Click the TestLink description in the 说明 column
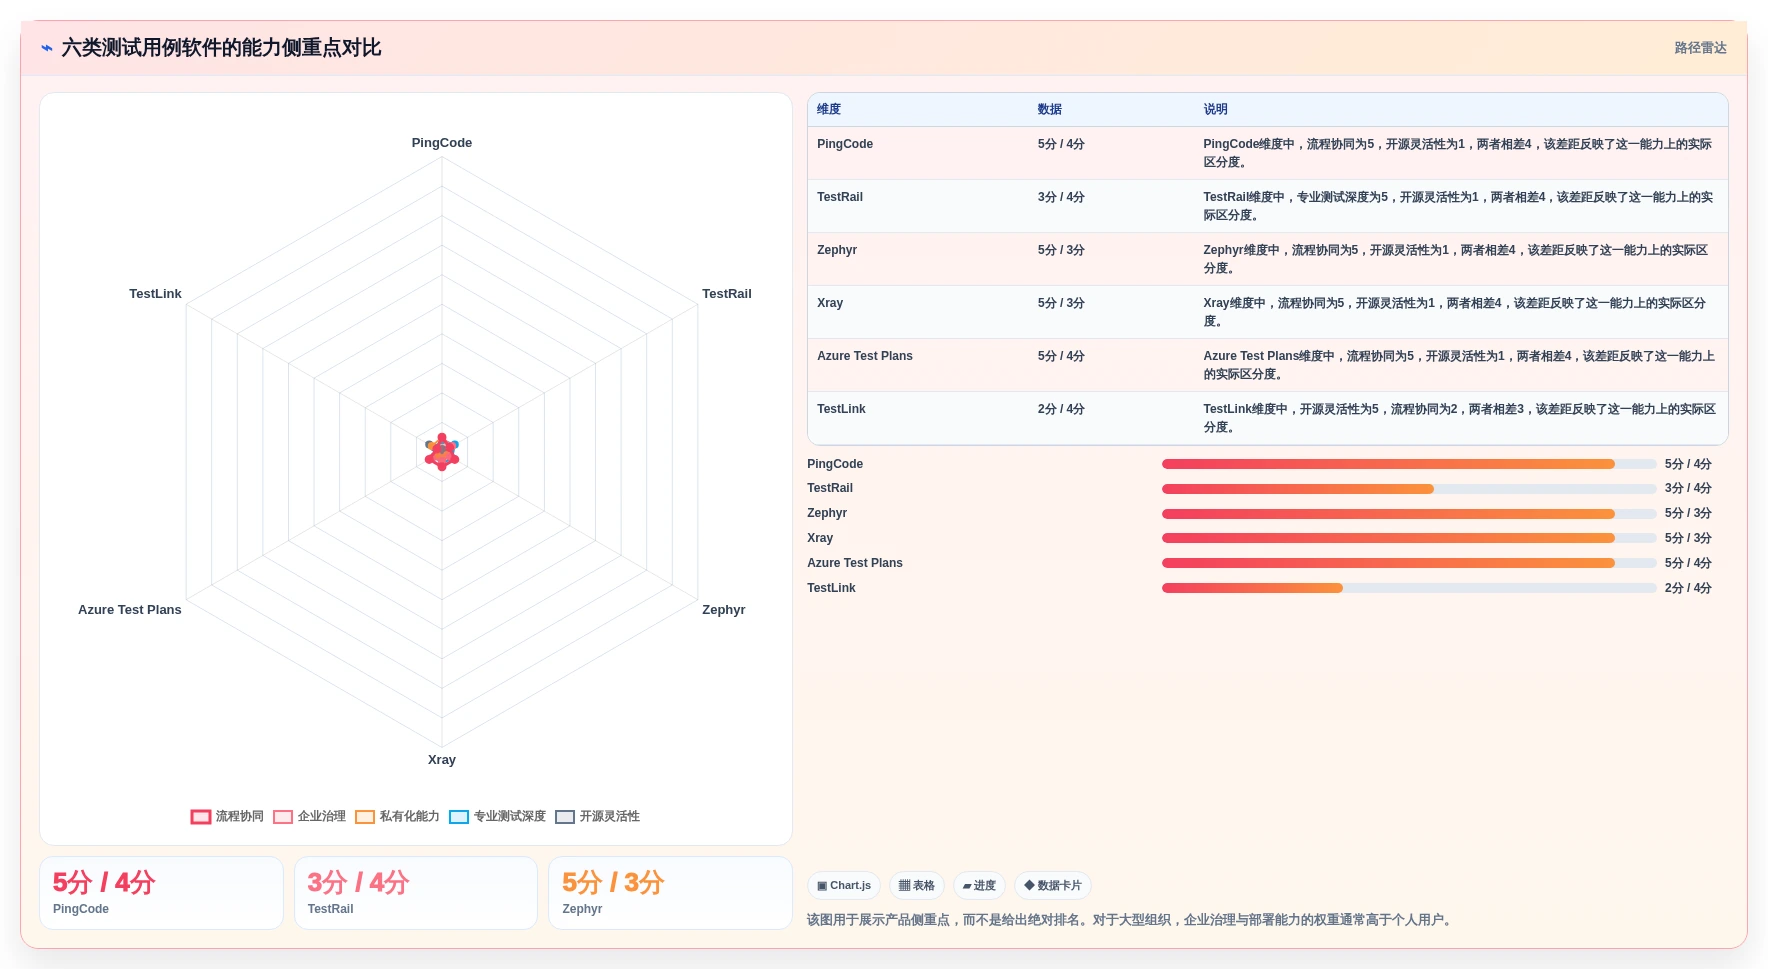The height and width of the screenshot is (969, 1768). (1459, 418)
